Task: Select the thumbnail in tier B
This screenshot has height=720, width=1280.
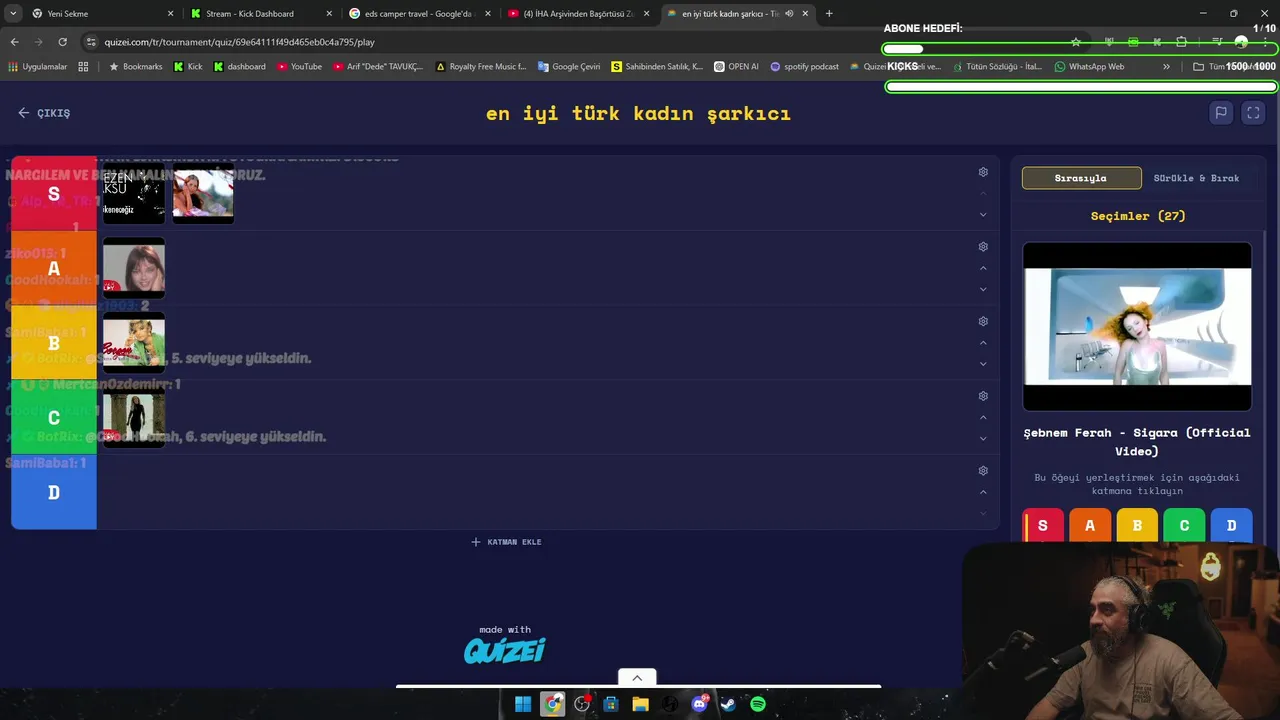Action: (x=134, y=343)
